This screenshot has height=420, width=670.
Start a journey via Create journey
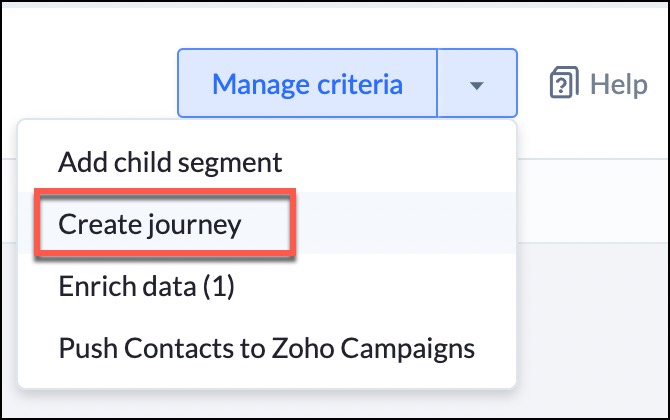tap(150, 224)
